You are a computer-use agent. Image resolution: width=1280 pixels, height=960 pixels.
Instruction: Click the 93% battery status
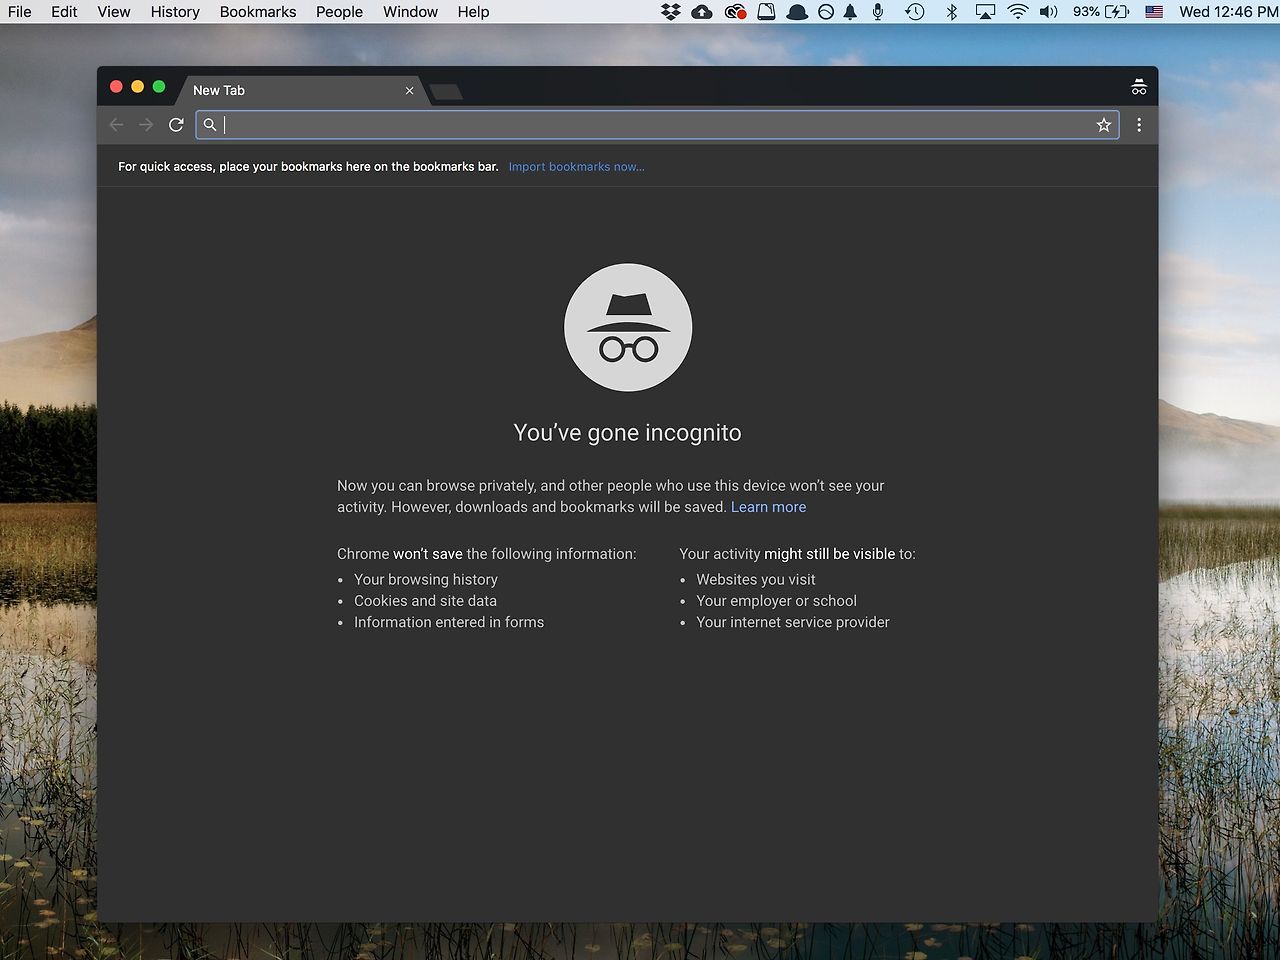pos(1101,12)
